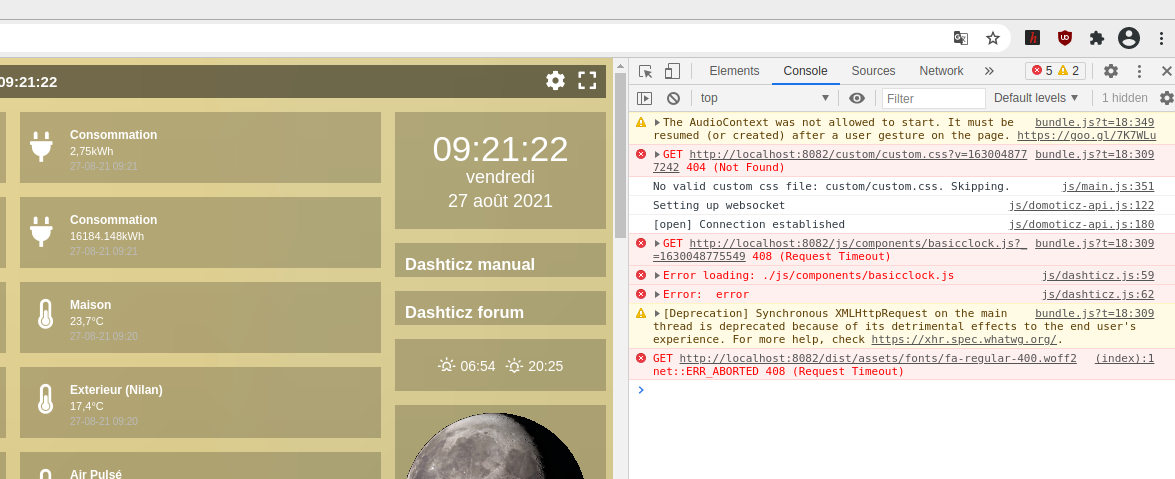1175x479 pixels.
Task: Click the translate page icon in address bar
Action: [x=961, y=37]
